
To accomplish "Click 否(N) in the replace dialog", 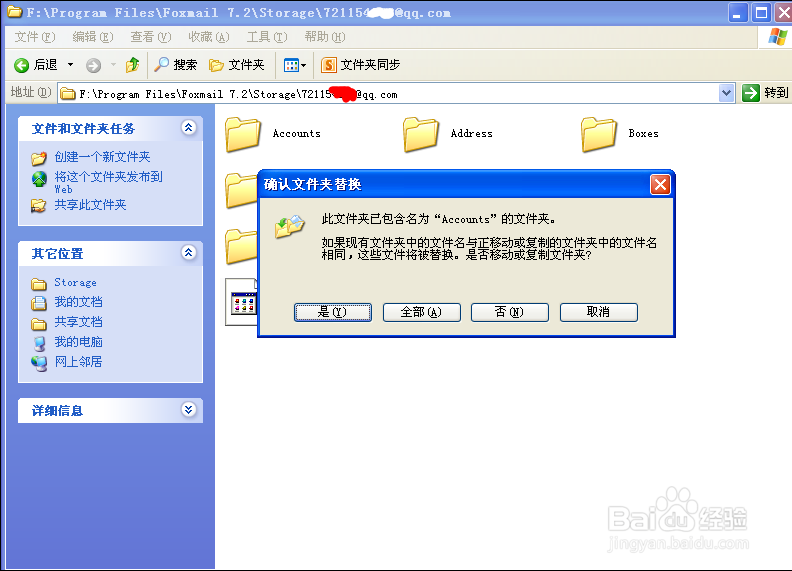I will click(510, 312).
